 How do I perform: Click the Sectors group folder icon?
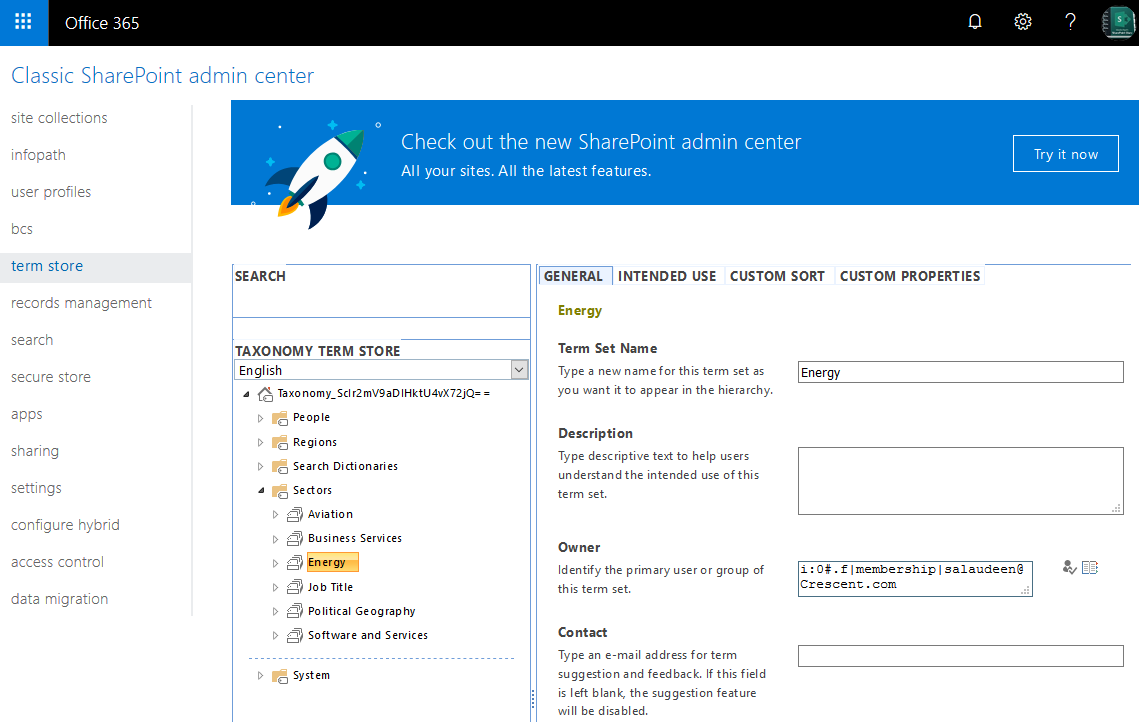coord(280,491)
